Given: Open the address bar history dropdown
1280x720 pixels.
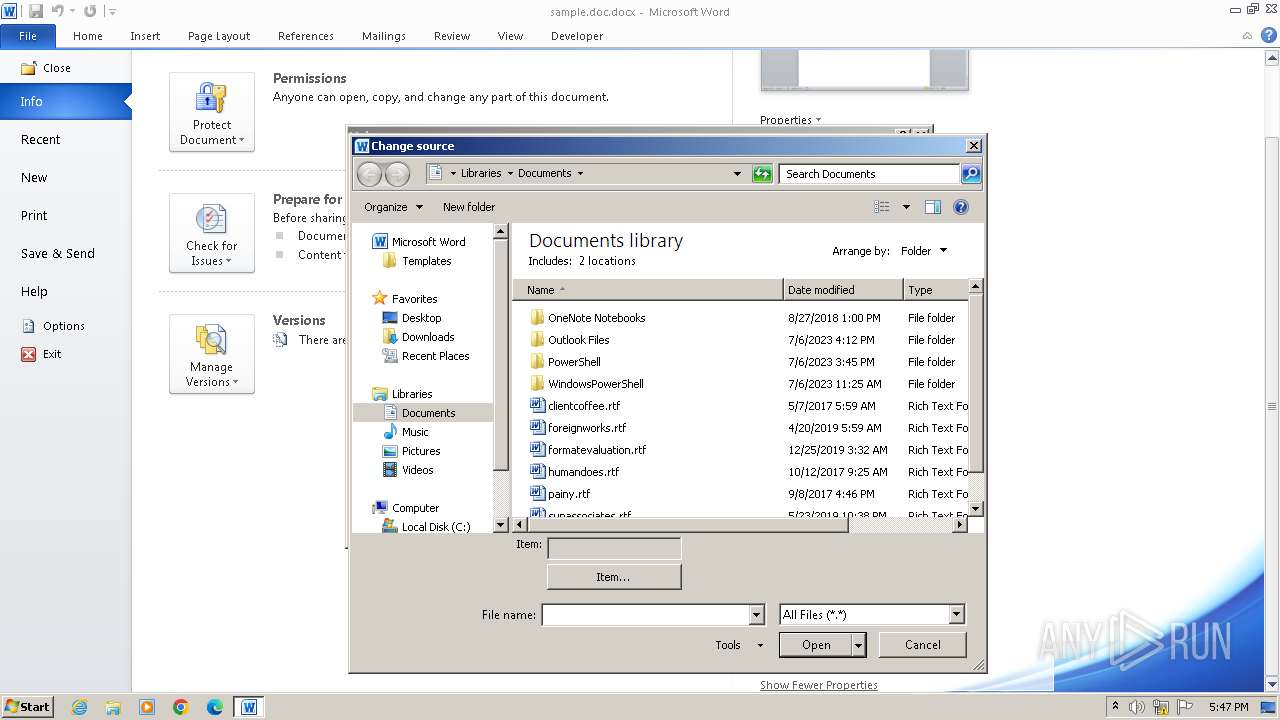Looking at the screenshot, I should (737, 174).
